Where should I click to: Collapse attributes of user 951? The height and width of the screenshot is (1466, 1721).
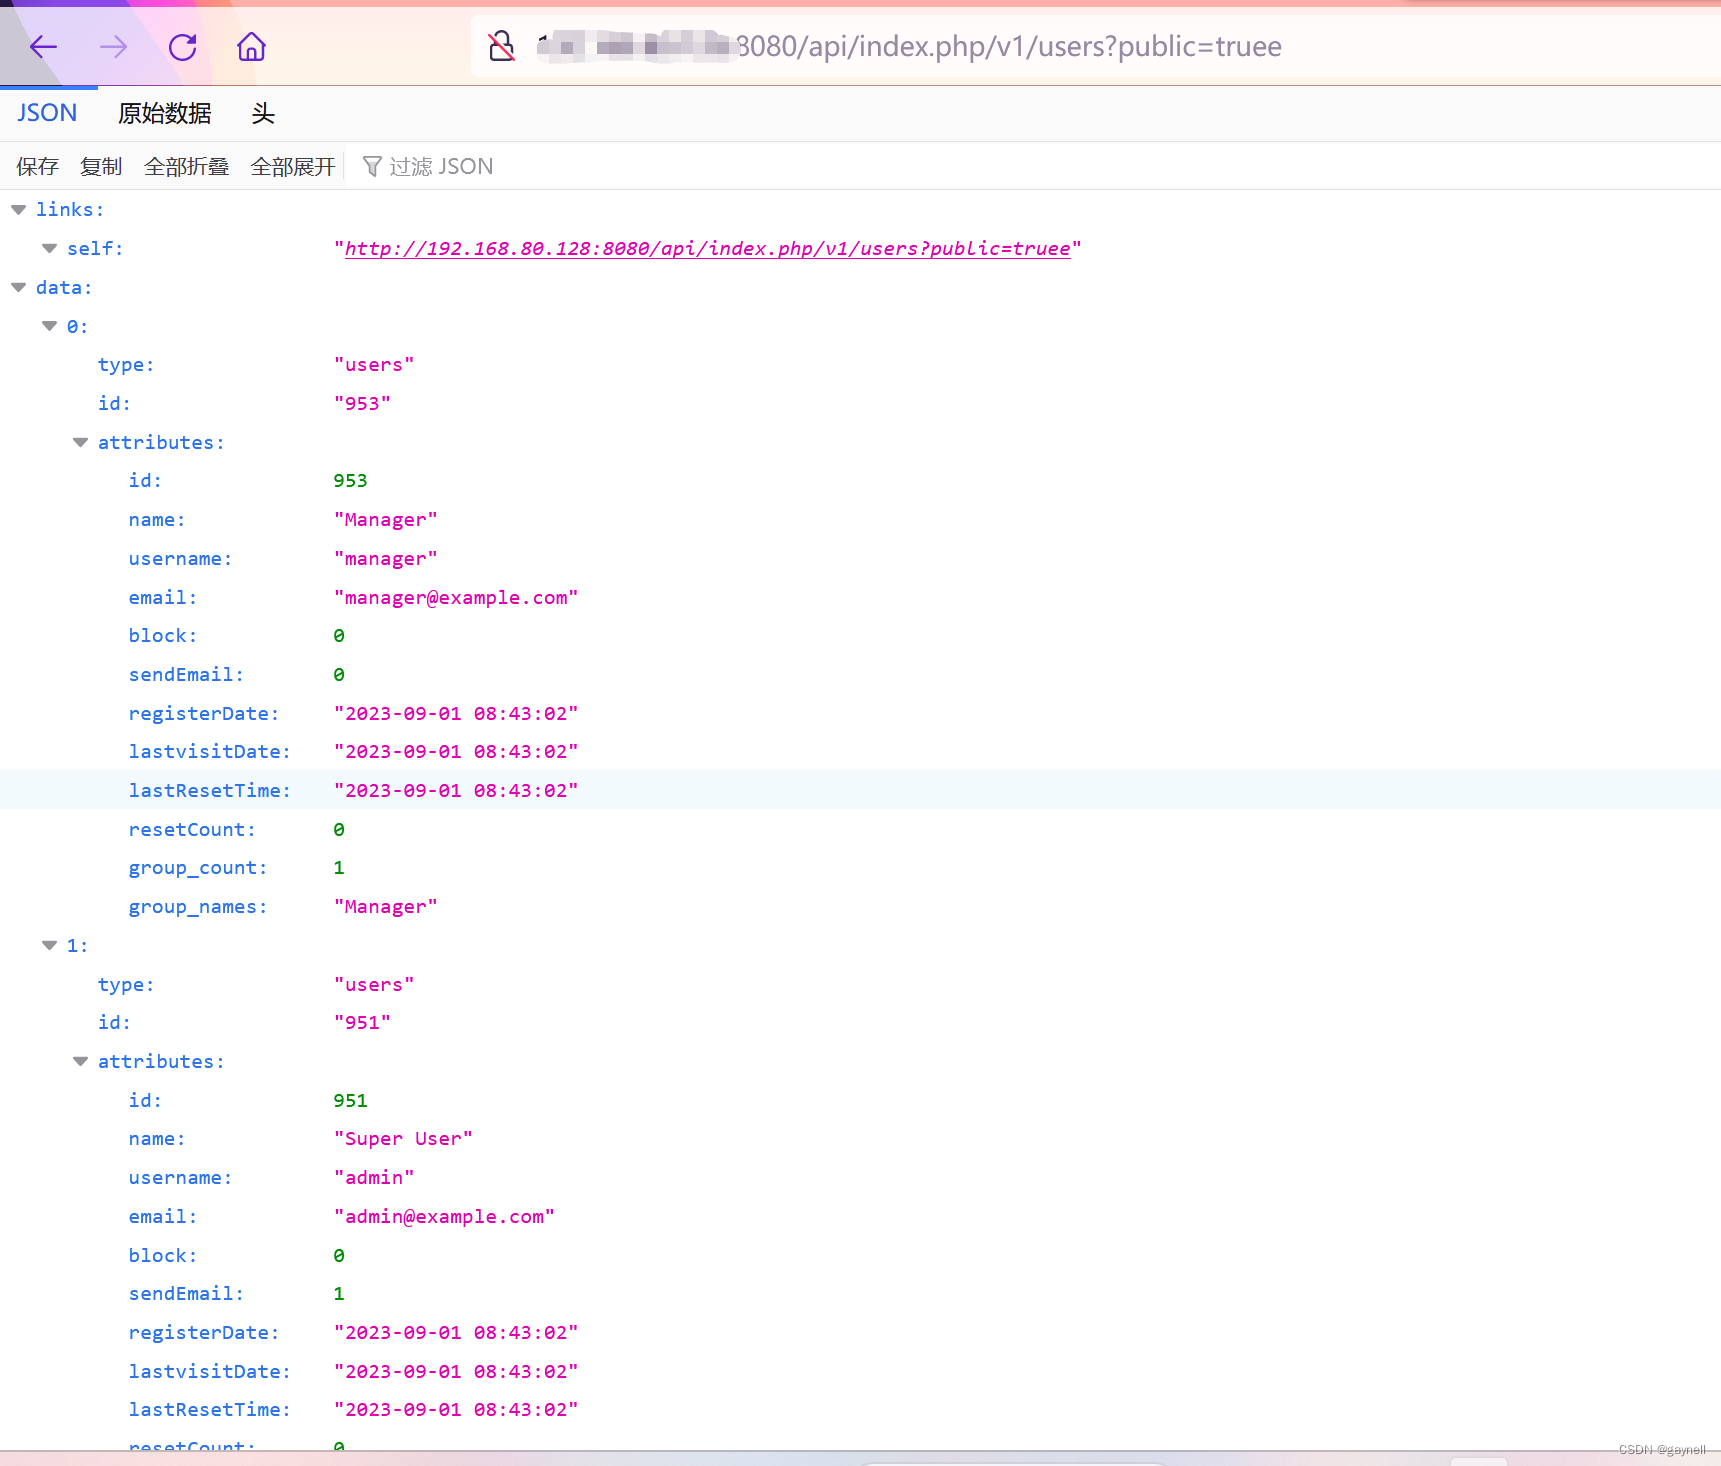[x=80, y=1062]
